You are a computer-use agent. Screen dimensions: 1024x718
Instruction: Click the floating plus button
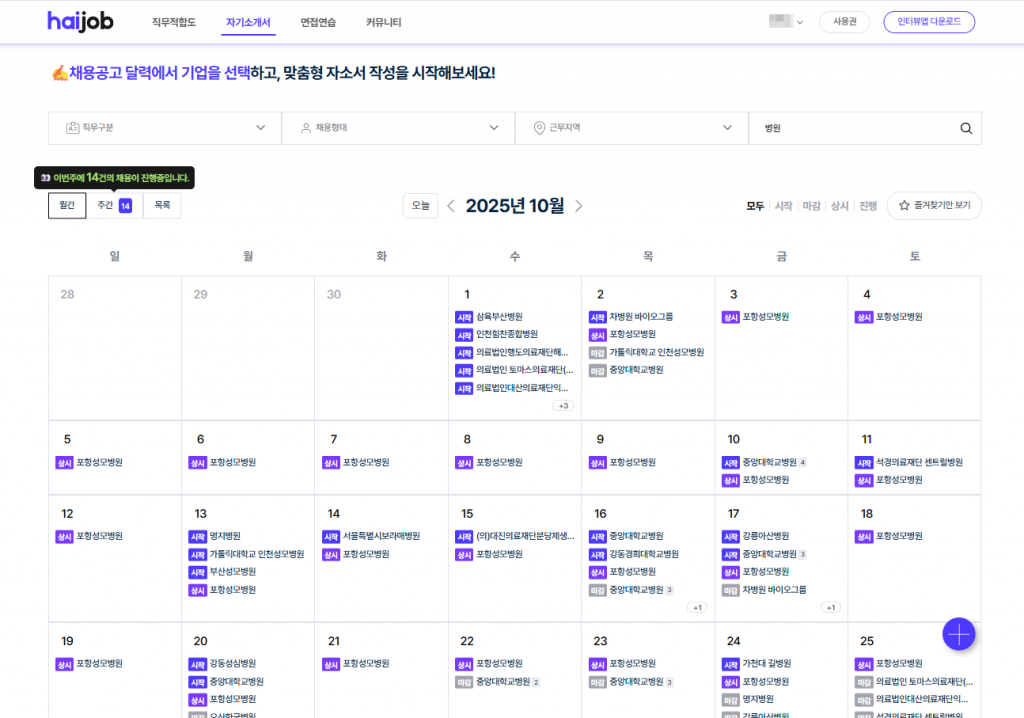coord(958,634)
